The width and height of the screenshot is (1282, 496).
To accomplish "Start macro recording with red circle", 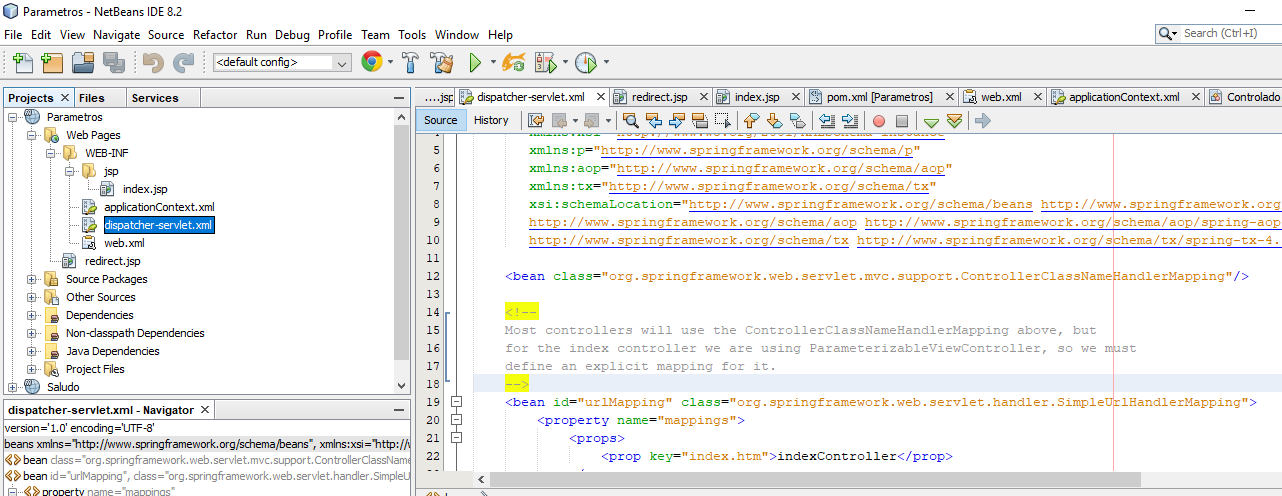I will click(x=879, y=121).
